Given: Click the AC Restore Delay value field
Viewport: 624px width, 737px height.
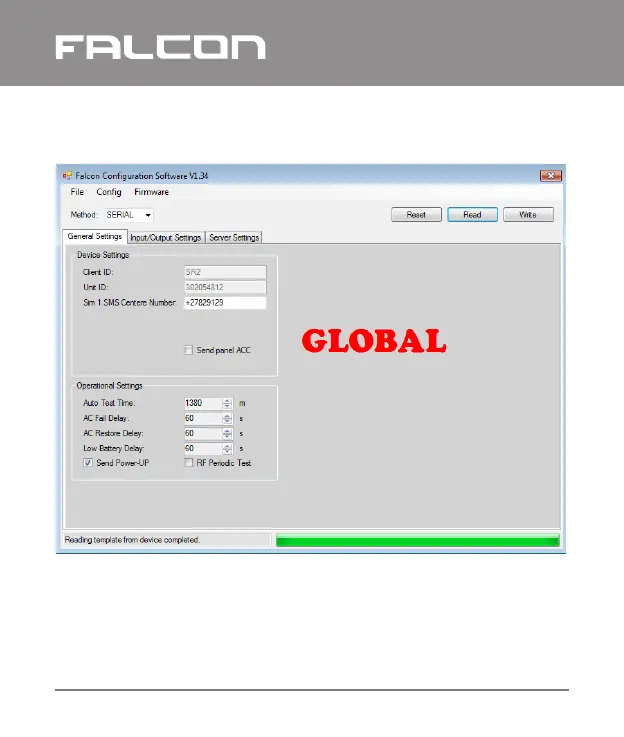Looking at the screenshot, I should (203, 433).
